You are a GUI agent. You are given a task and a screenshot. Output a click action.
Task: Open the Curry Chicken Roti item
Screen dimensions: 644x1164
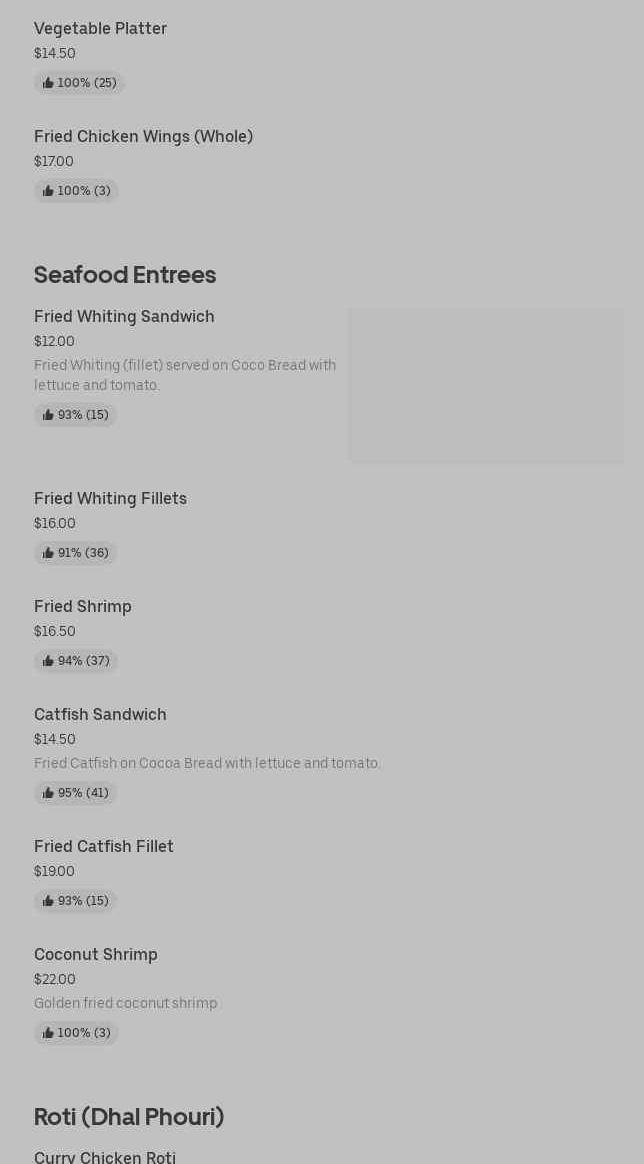pos(105,1157)
